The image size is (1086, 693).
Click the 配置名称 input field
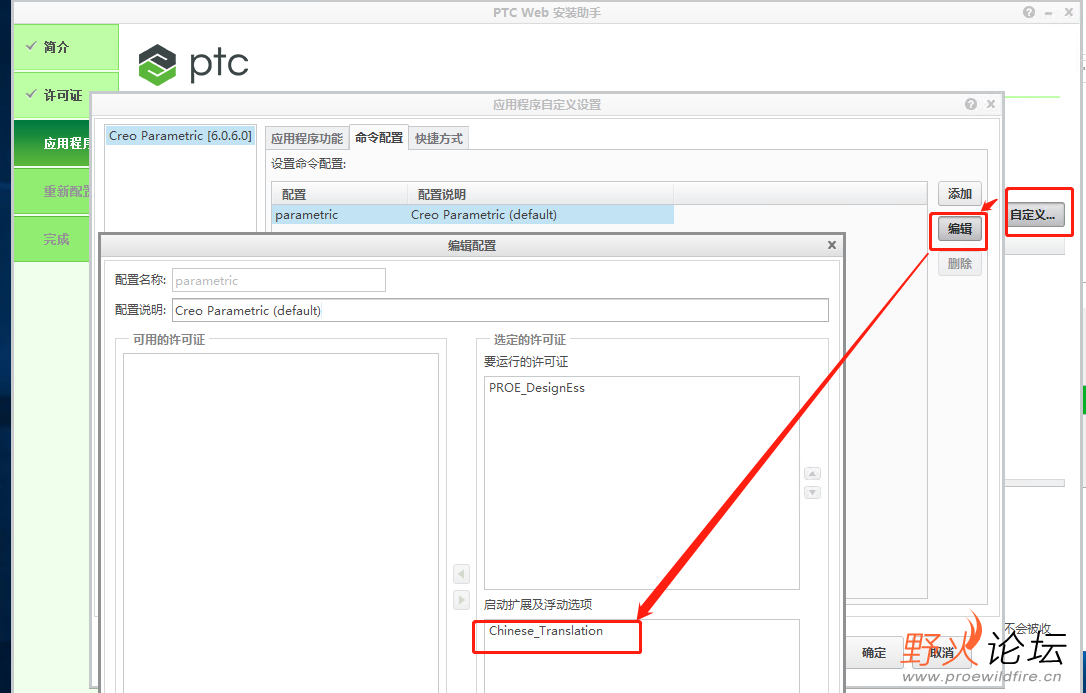[278, 280]
